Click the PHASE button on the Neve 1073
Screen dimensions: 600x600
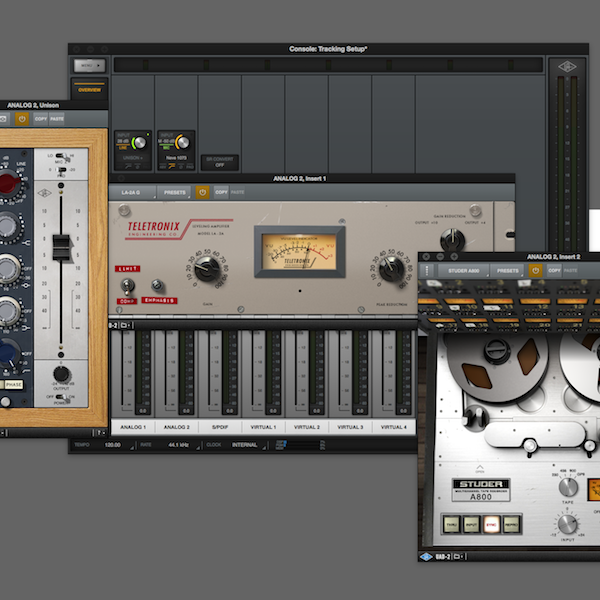click(x=13, y=385)
